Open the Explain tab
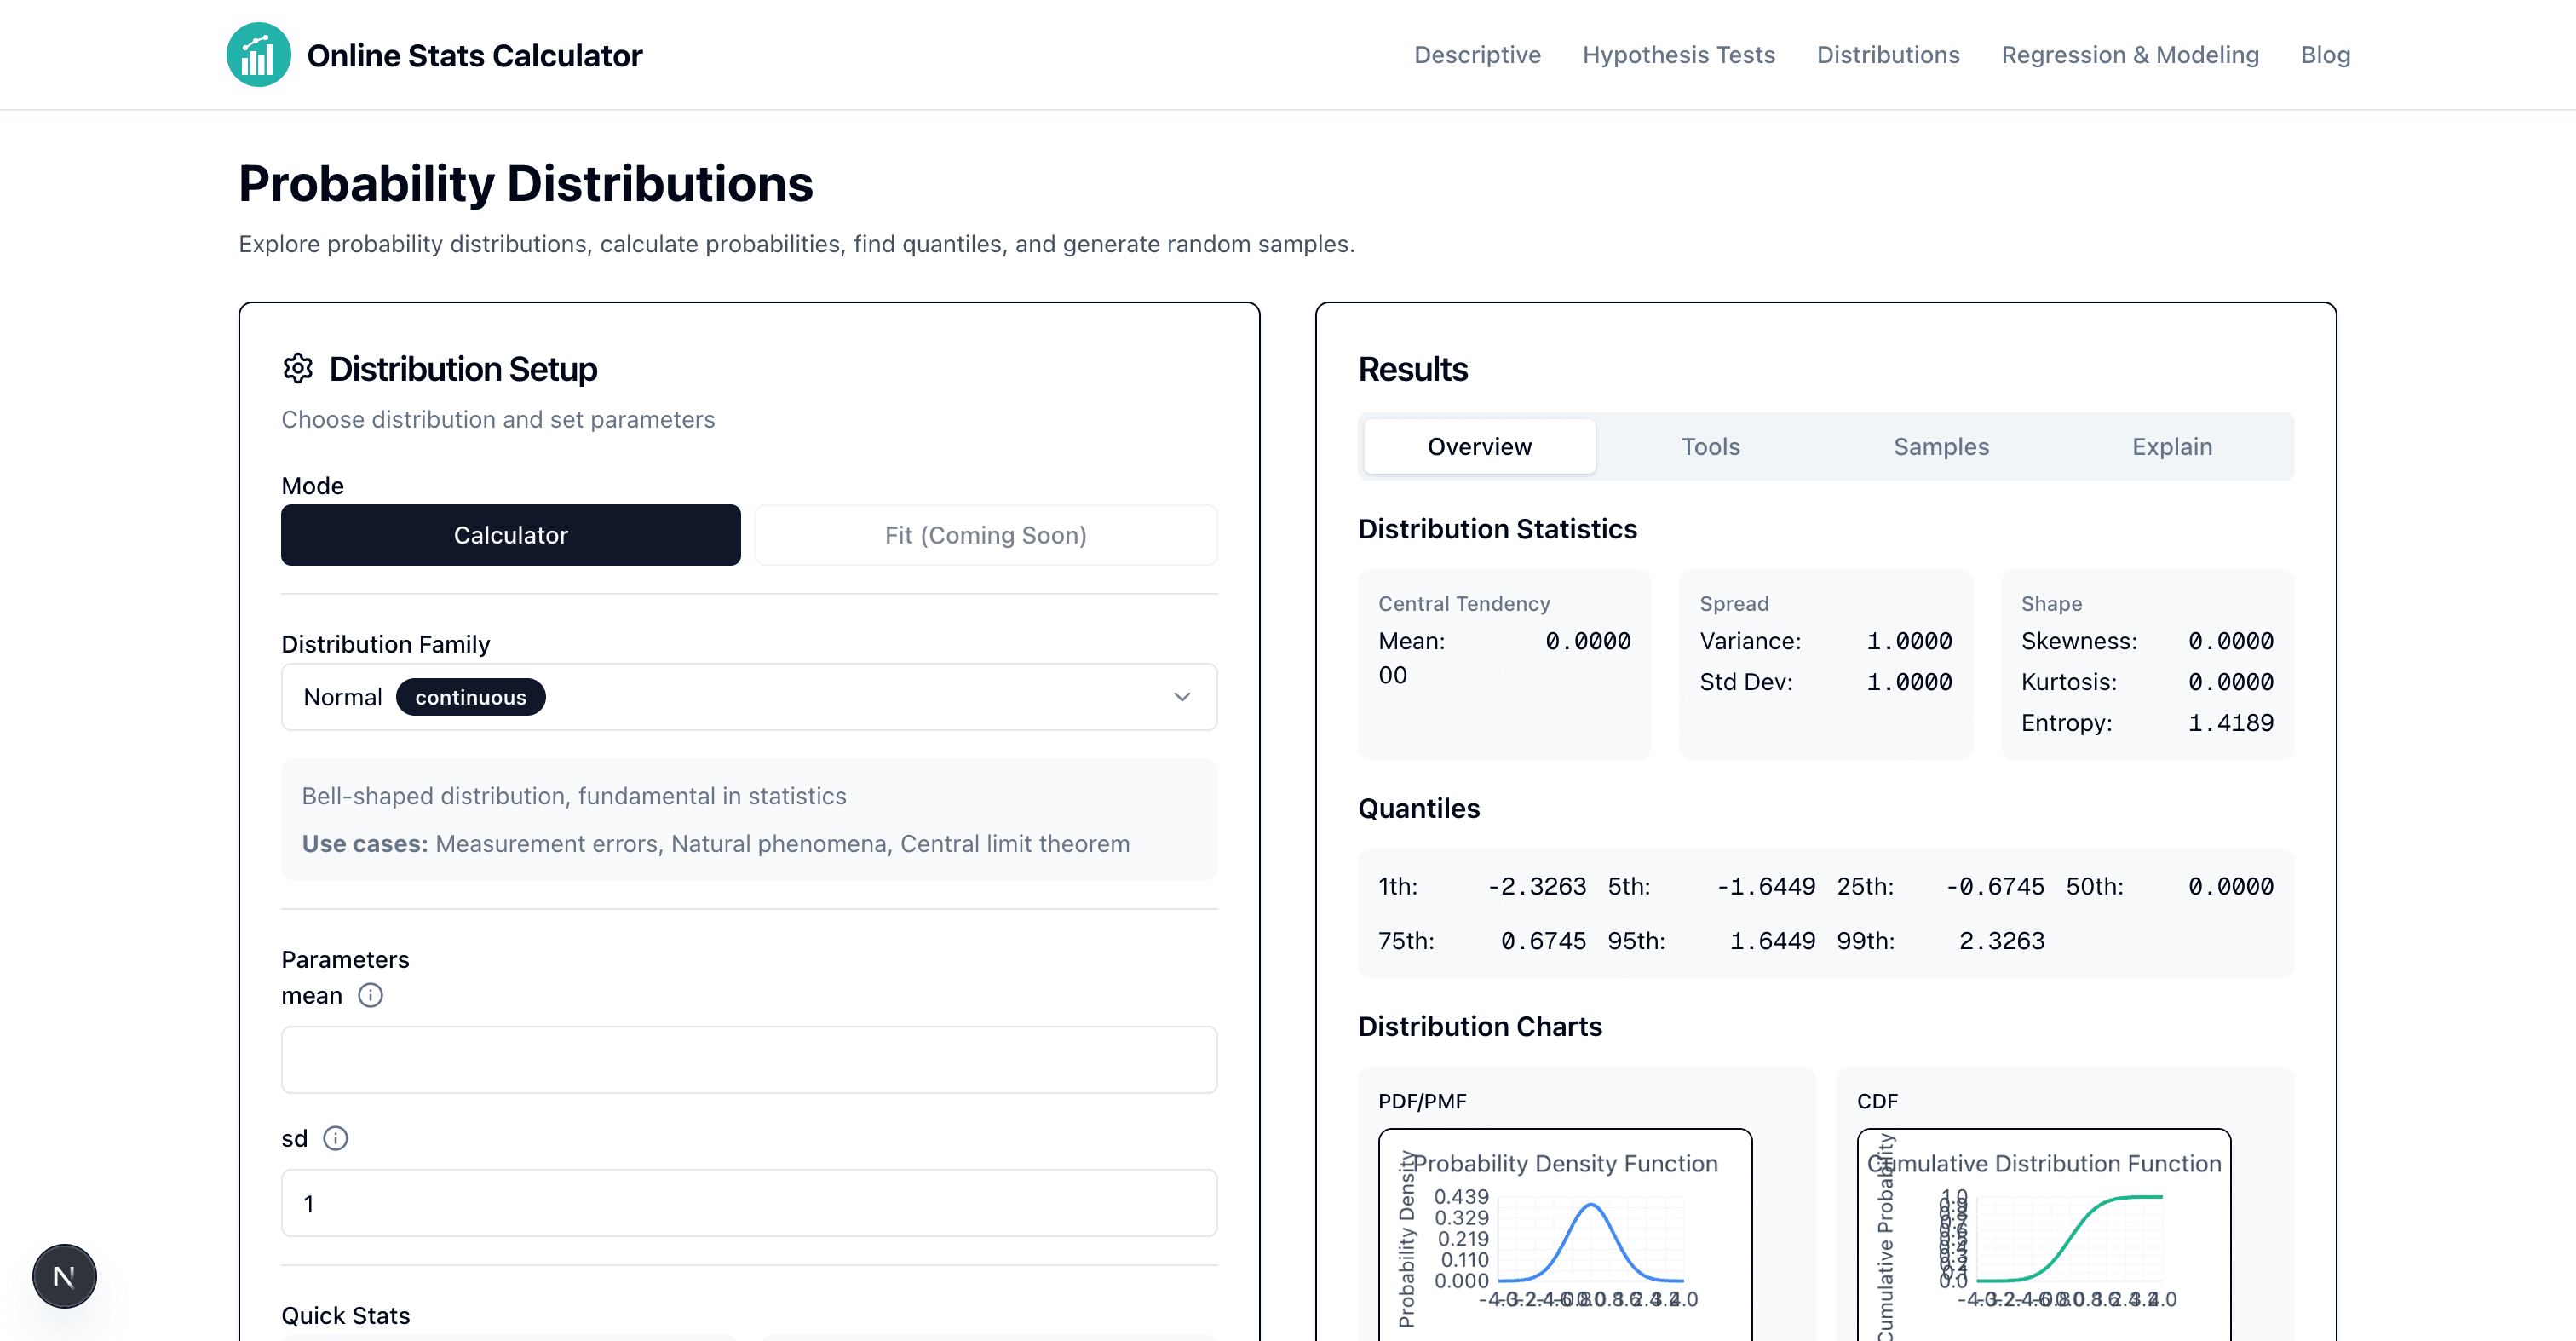 [2171, 446]
